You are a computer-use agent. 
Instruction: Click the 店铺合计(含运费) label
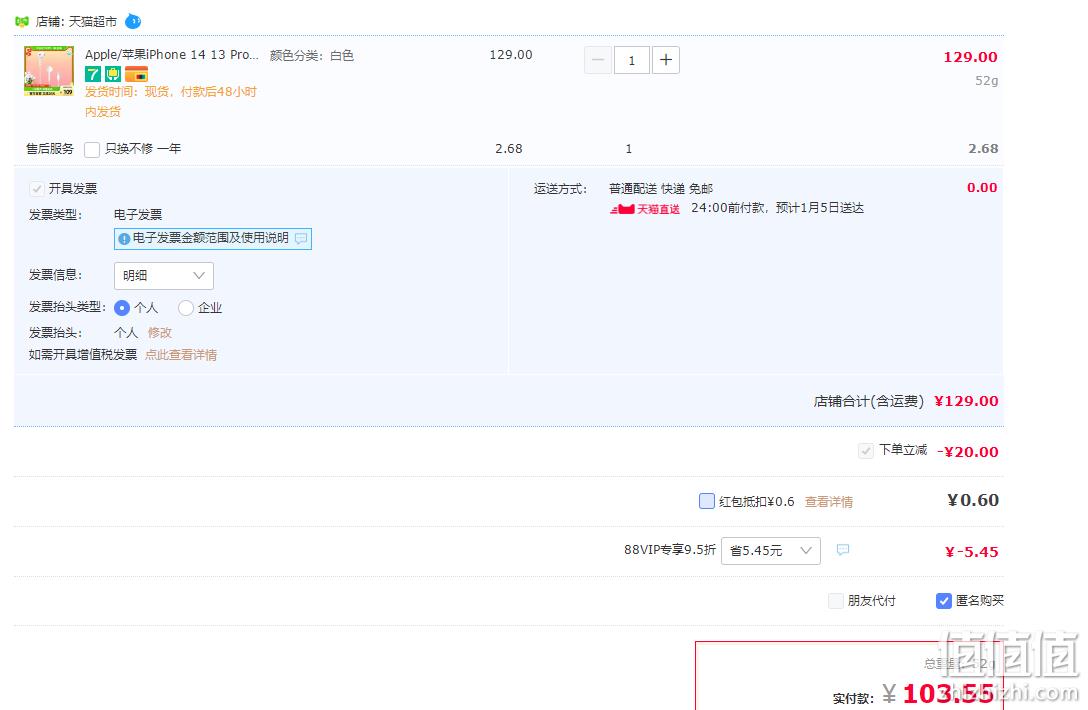868,401
